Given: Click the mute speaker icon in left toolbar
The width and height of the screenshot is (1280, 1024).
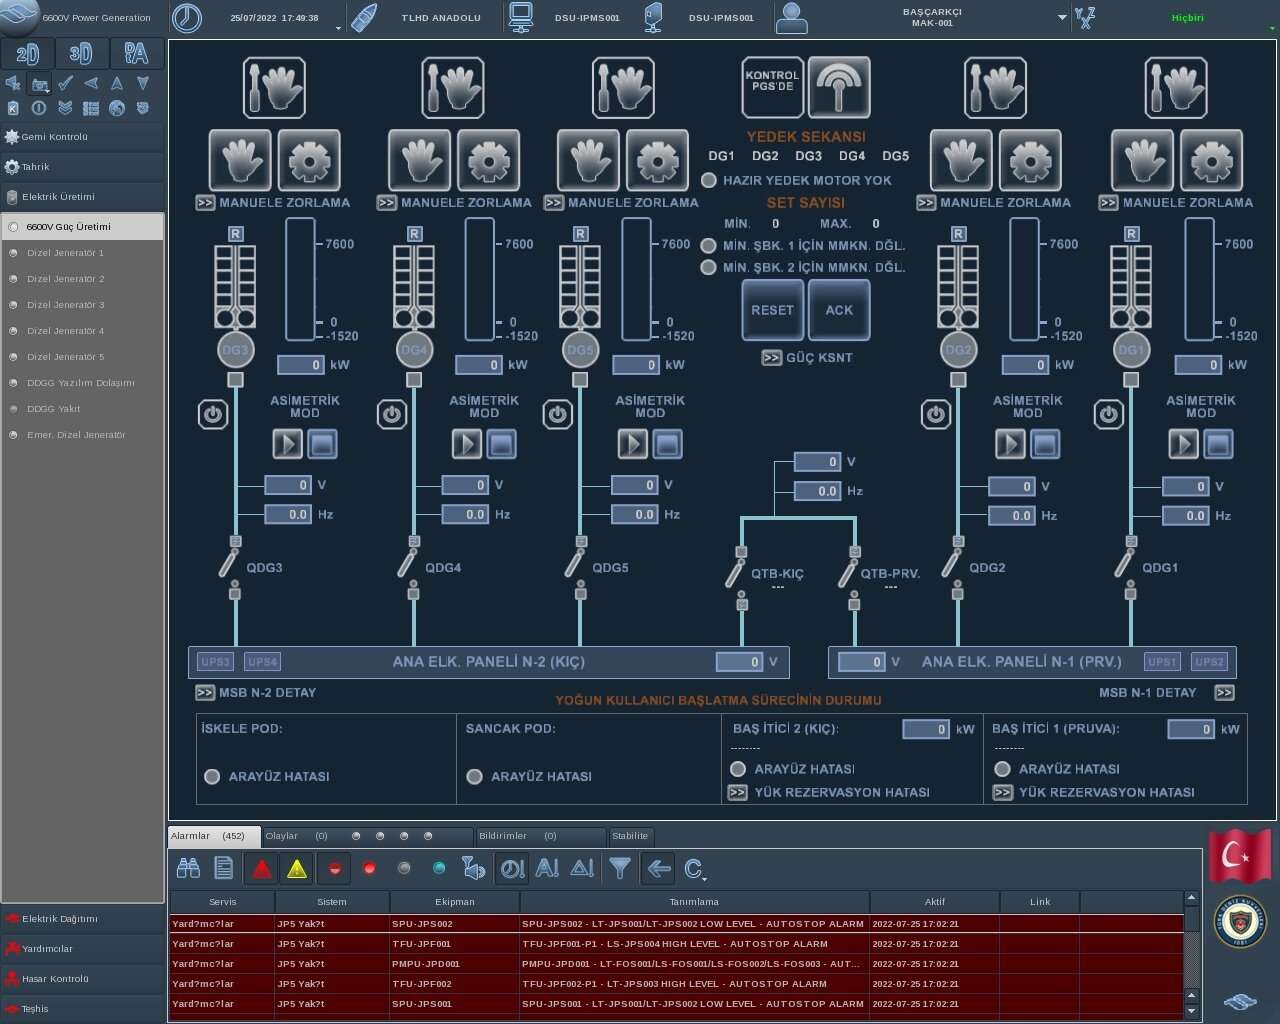Looking at the screenshot, I should click(13, 83).
